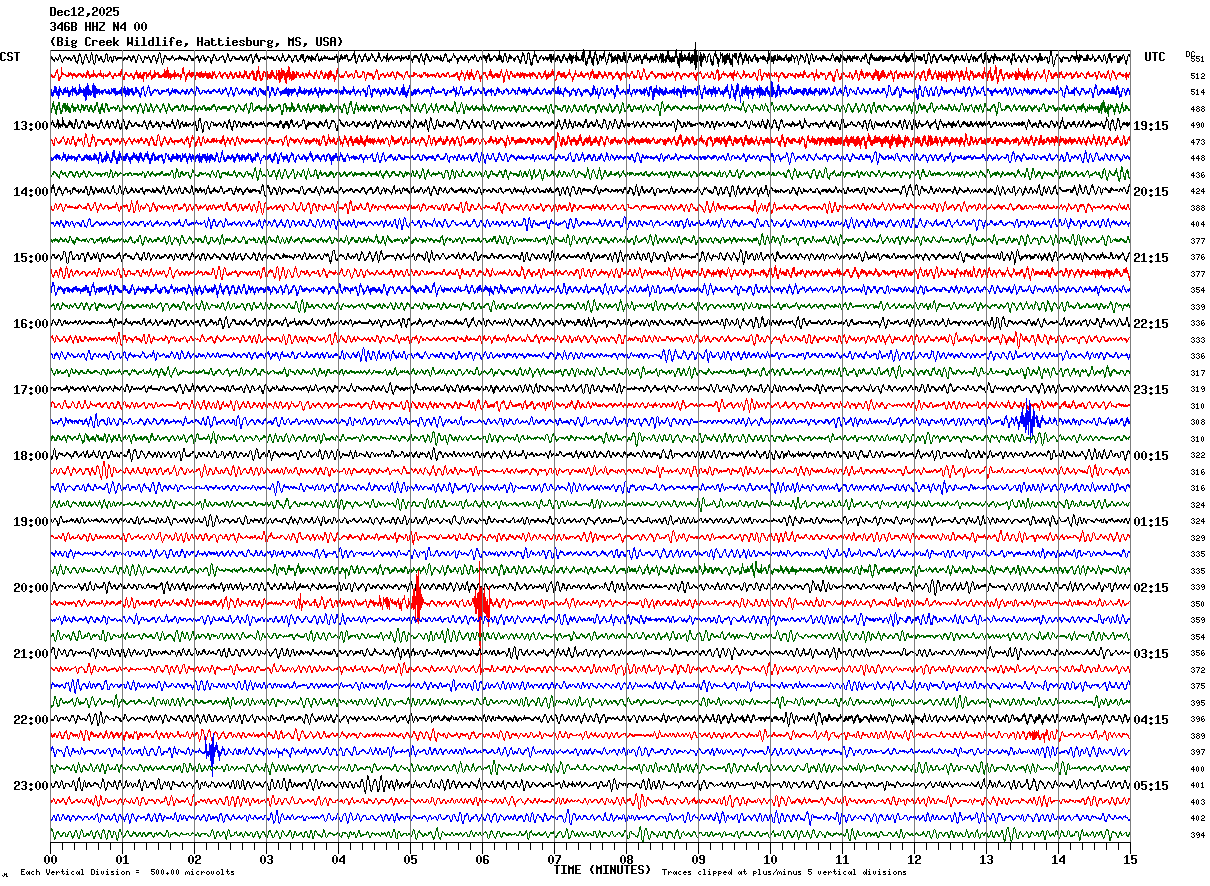
Task: Select the station code "346B HHZ N4 00"
Action: tap(98, 27)
